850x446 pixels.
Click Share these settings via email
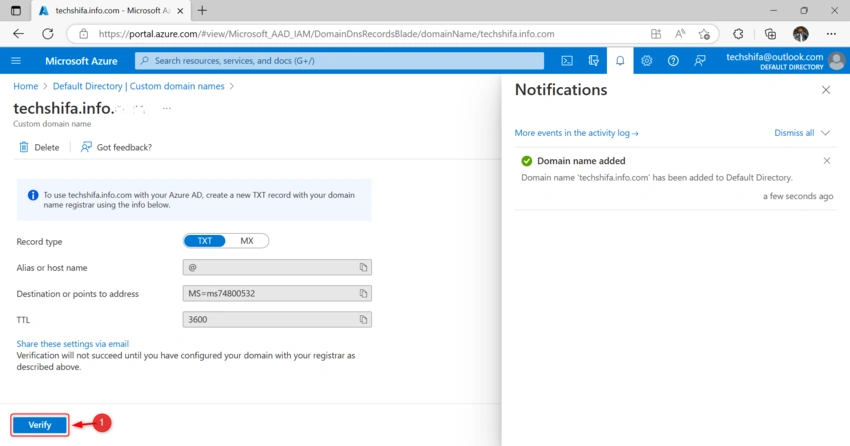click(x=73, y=344)
